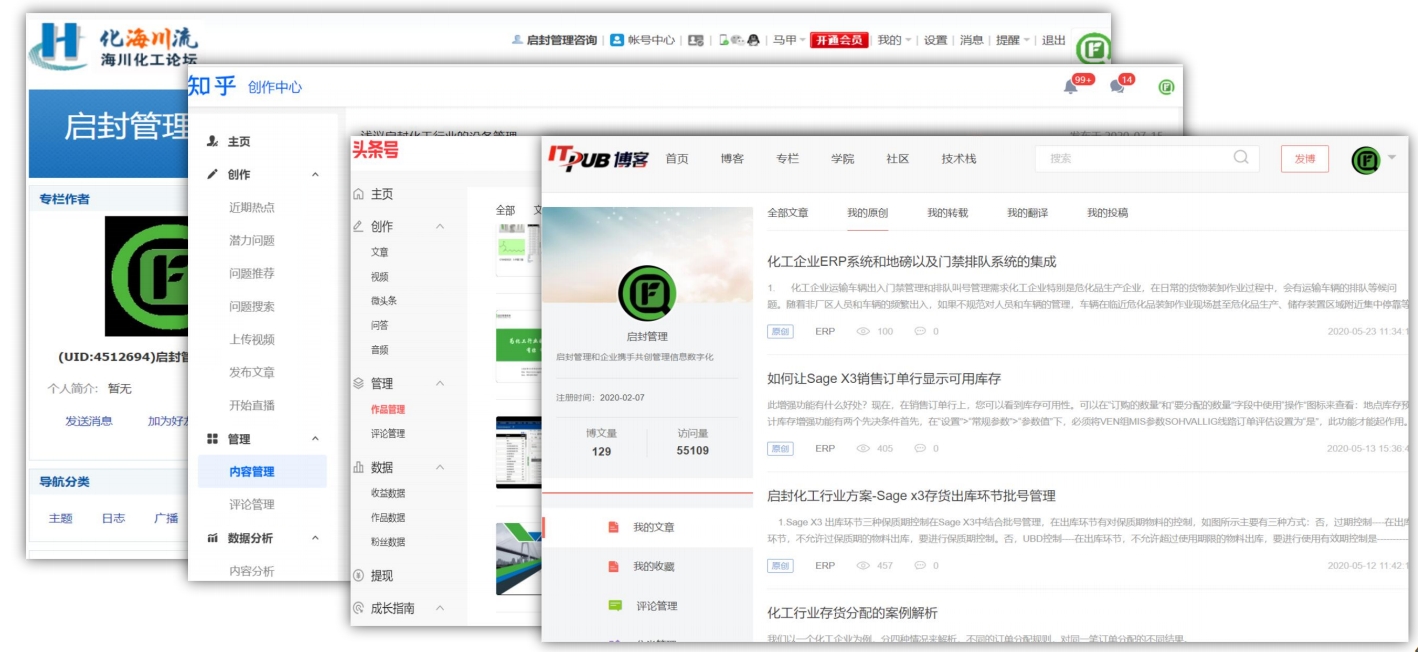
Task: Click the user avatar in 知乎 header
Action: point(1166,87)
